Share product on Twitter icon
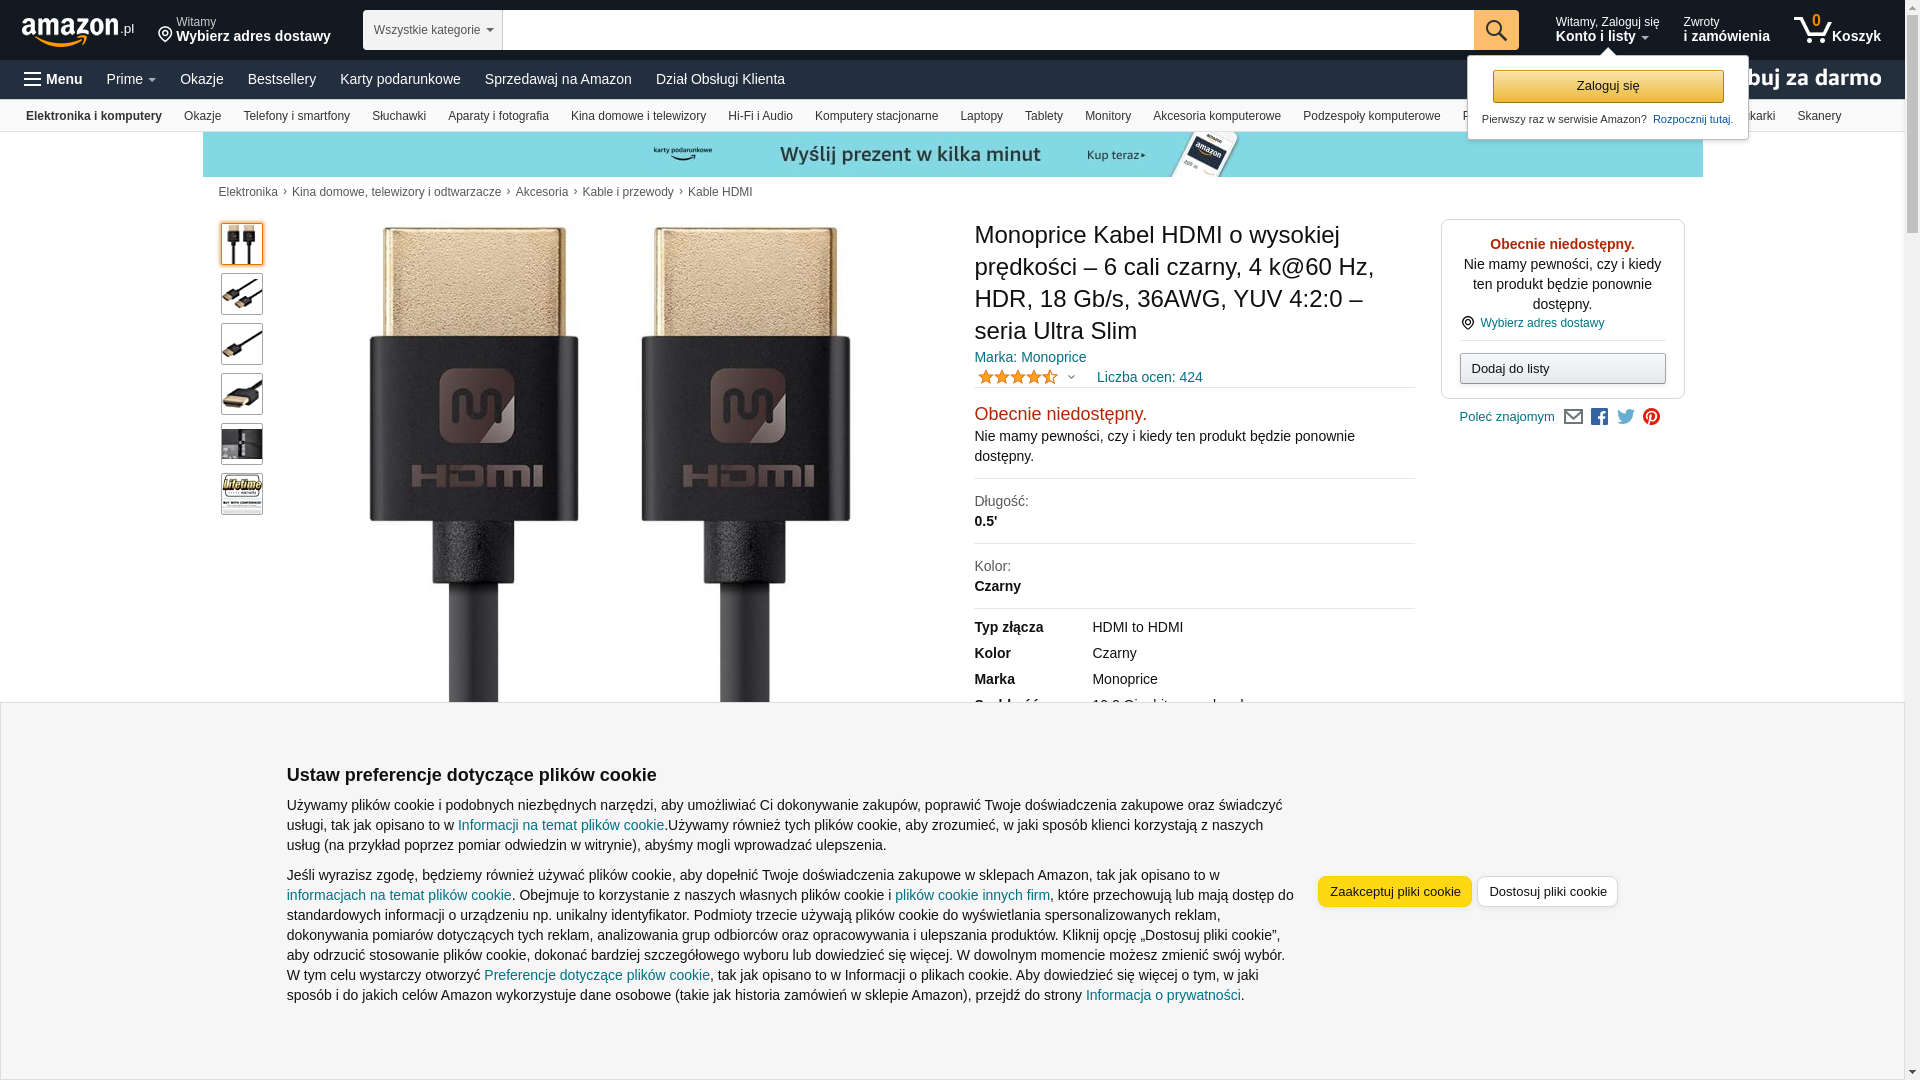The image size is (1920, 1080). click(1626, 417)
